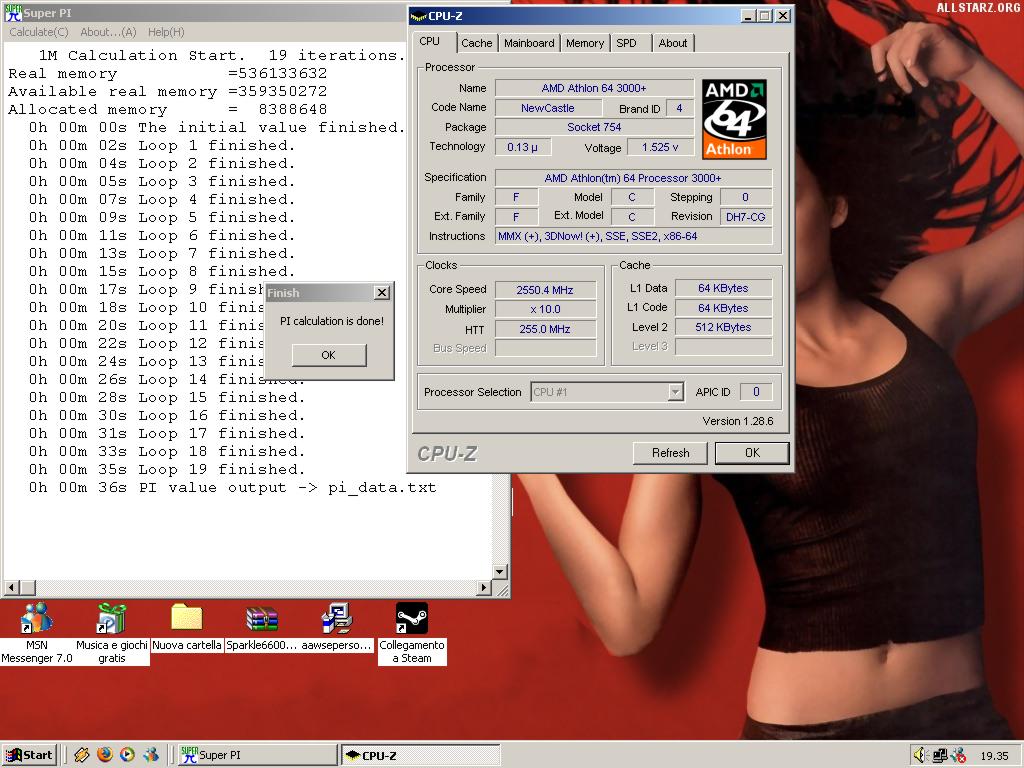The width and height of the screenshot is (1024, 768).
Task: Click the Super PI scroll right arrow
Action: click(483, 588)
